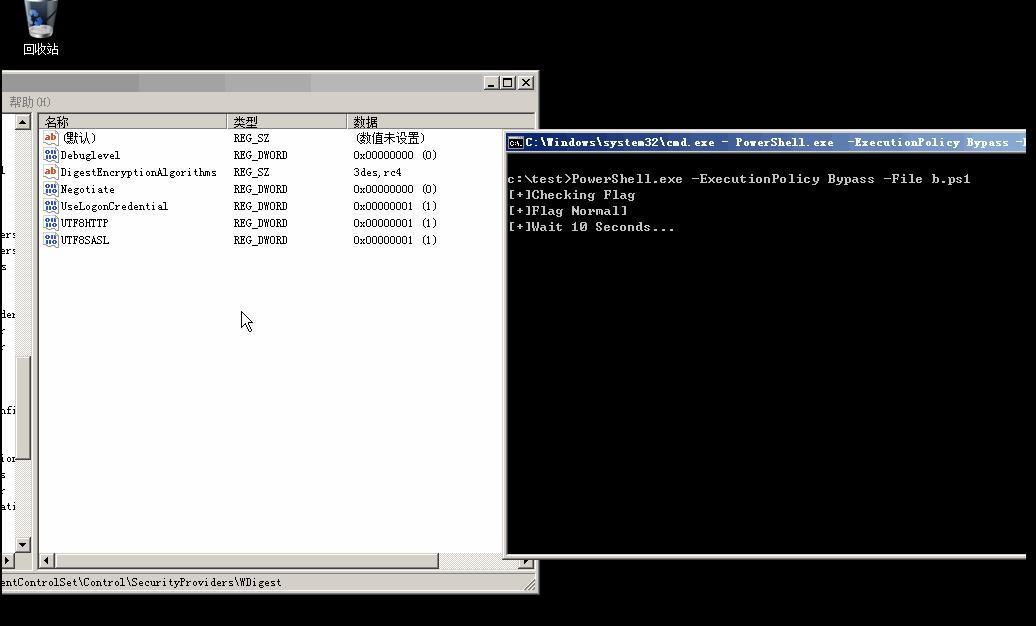
Task: Select the UseLogonCredential value icon
Action: [x=51, y=206]
